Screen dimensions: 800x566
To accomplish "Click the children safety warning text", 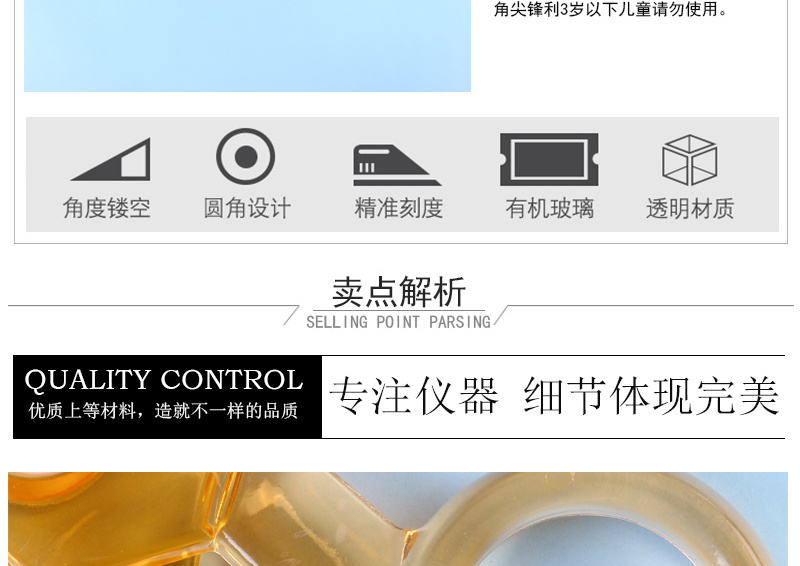I will tap(611, 9).
